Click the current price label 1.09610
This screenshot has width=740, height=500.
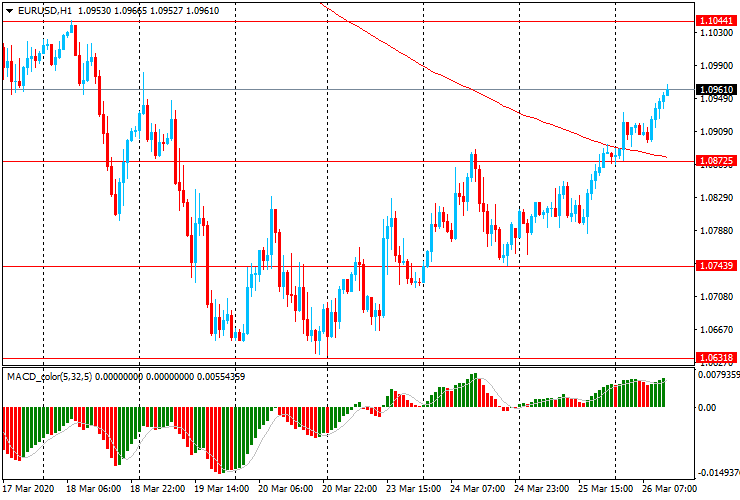716,89
